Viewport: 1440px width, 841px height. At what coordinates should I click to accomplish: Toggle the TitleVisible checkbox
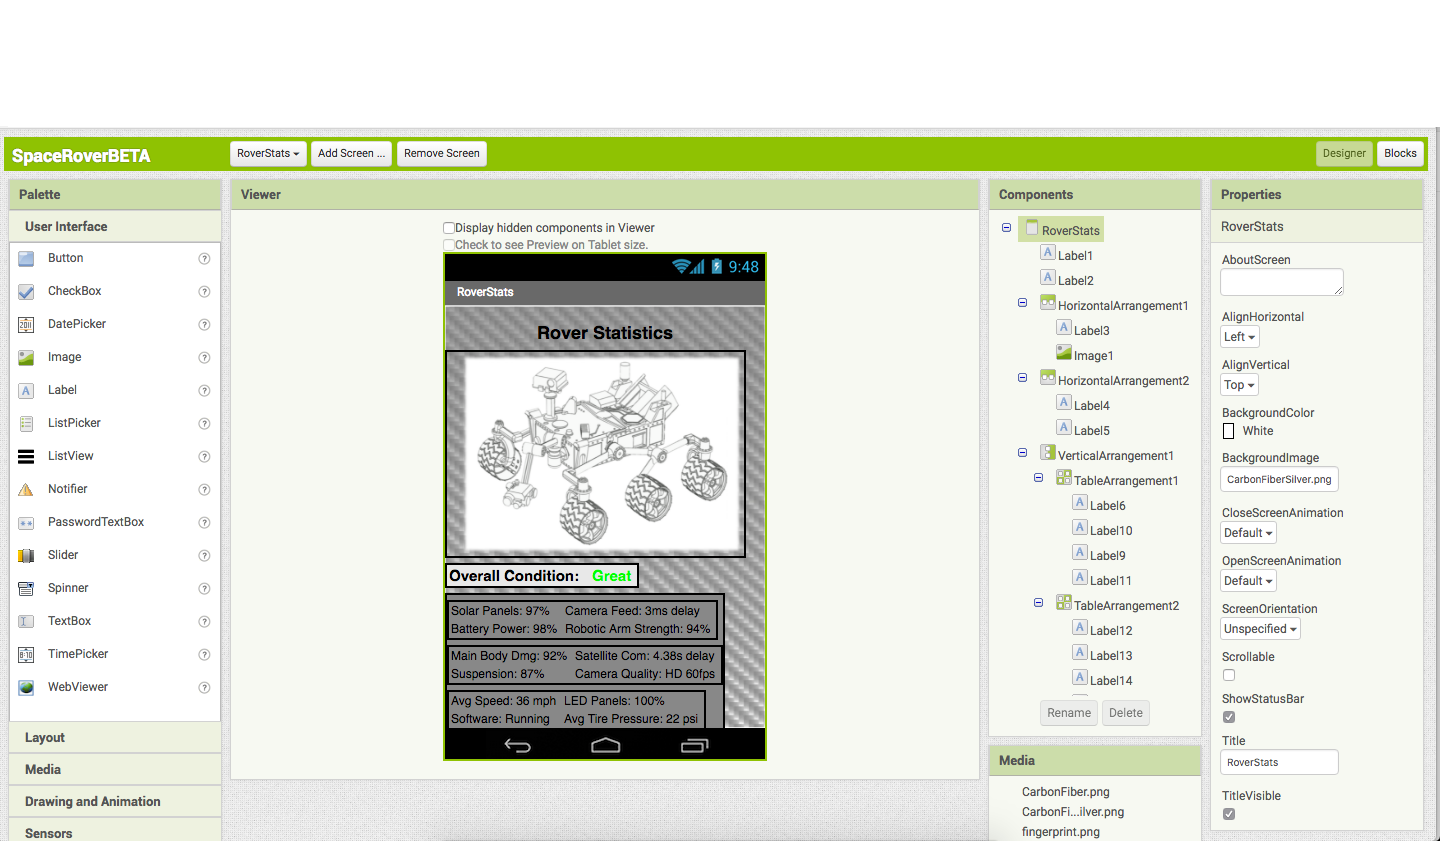(1229, 814)
